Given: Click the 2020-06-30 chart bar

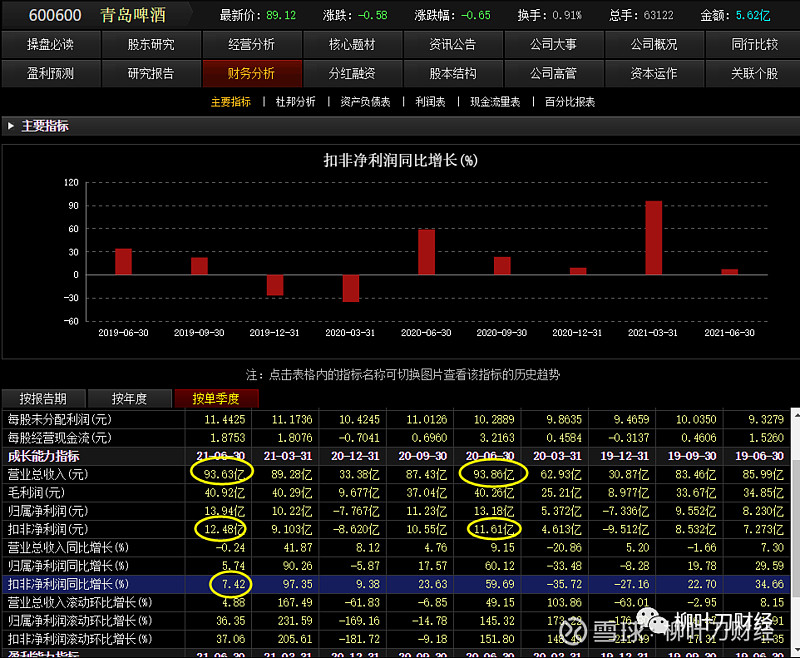Looking at the screenshot, I should pyautogui.click(x=427, y=252).
